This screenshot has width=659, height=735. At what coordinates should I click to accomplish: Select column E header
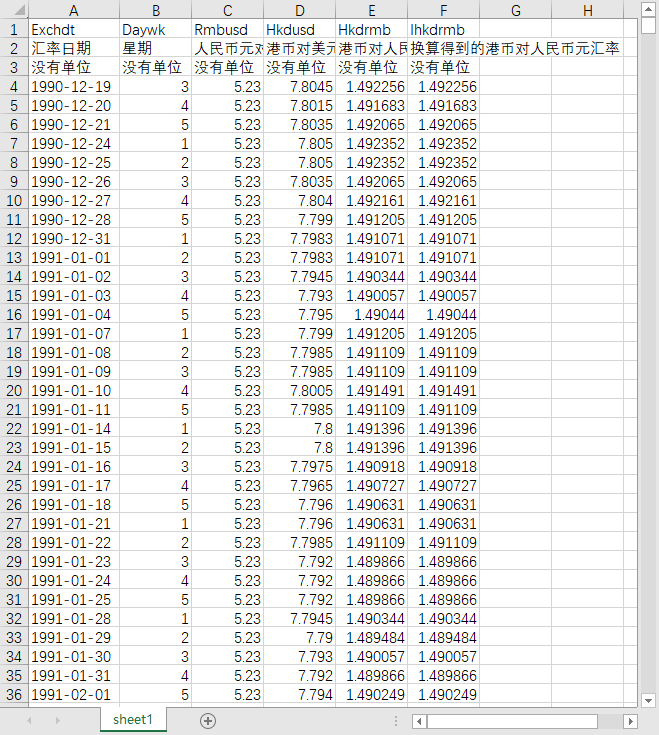point(371,10)
